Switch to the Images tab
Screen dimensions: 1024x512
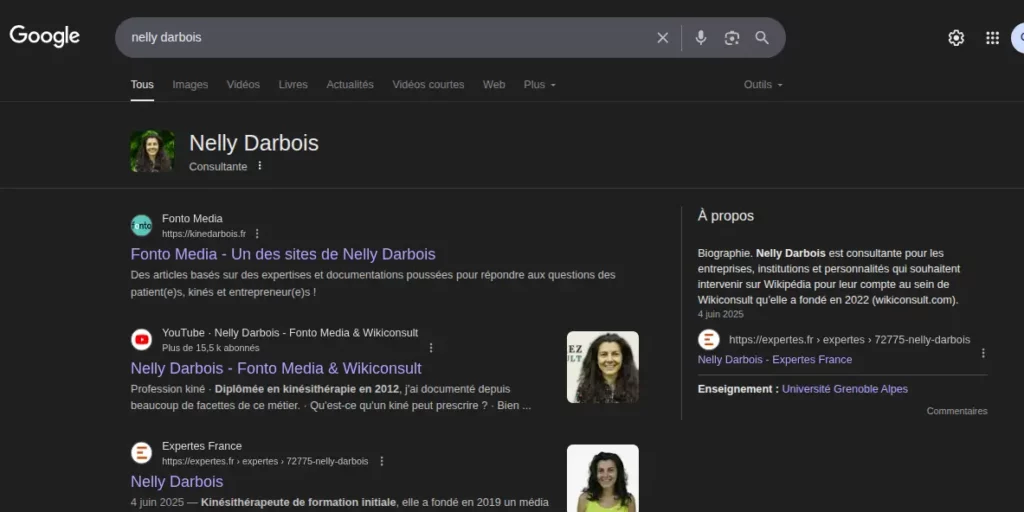click(190, 85)
